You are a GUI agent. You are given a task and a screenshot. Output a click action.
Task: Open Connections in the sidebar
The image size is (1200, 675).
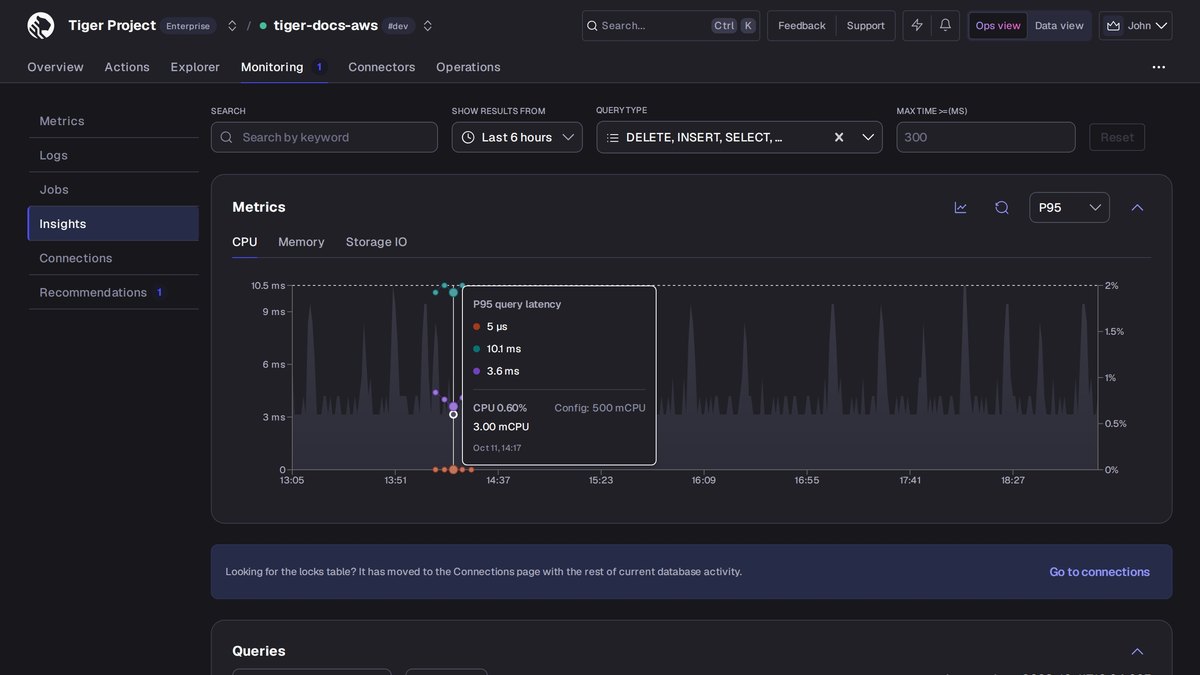coord(113,258)
